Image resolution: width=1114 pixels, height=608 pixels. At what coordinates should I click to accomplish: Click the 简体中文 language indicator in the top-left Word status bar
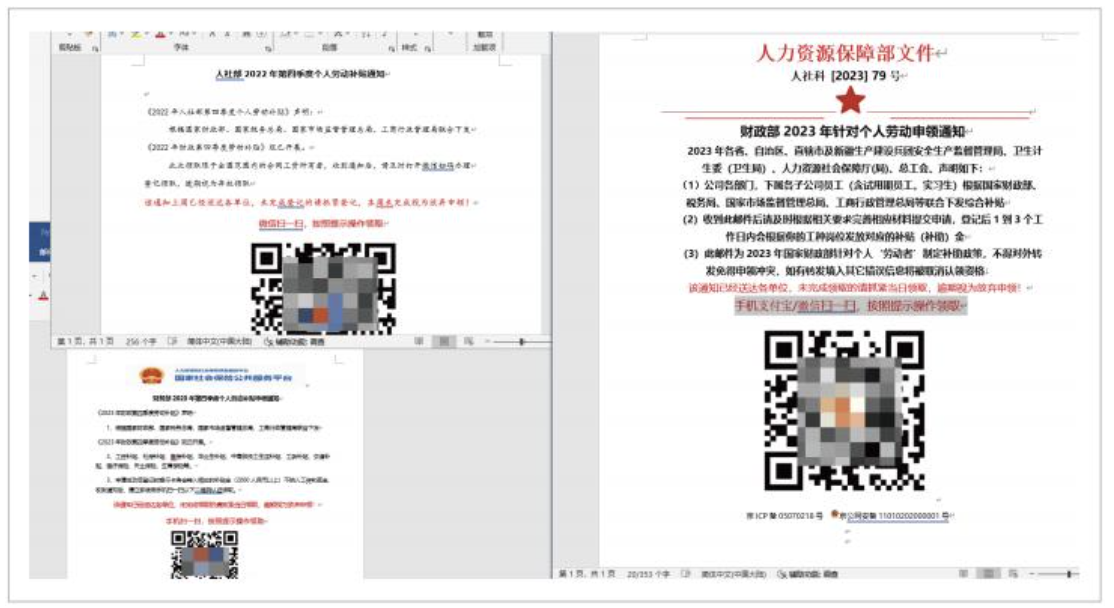pyautogui.click(x=219, y=342)
